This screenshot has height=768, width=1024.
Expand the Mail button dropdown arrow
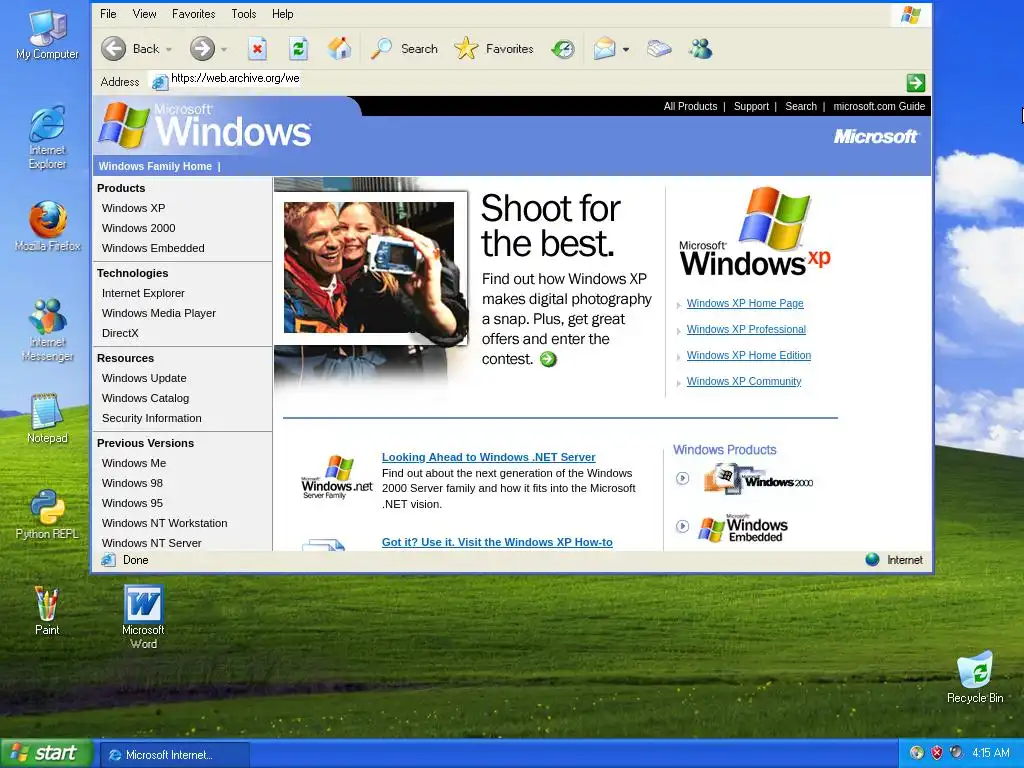[x=626, y=49]
